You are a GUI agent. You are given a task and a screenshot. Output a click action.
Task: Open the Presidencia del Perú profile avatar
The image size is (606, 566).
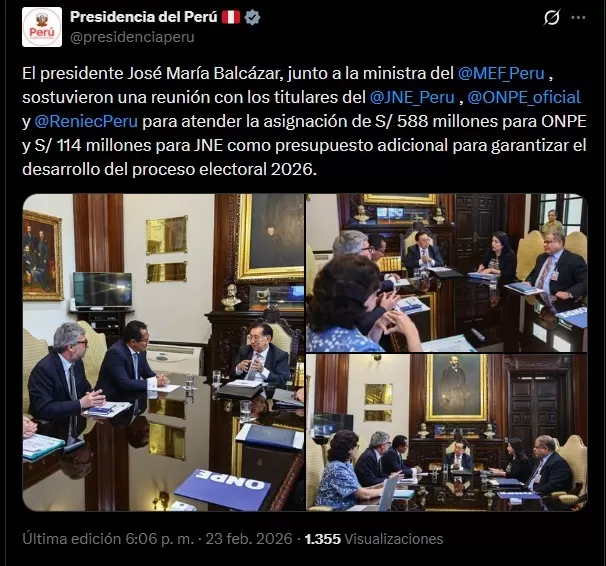[x=42, y=27]
